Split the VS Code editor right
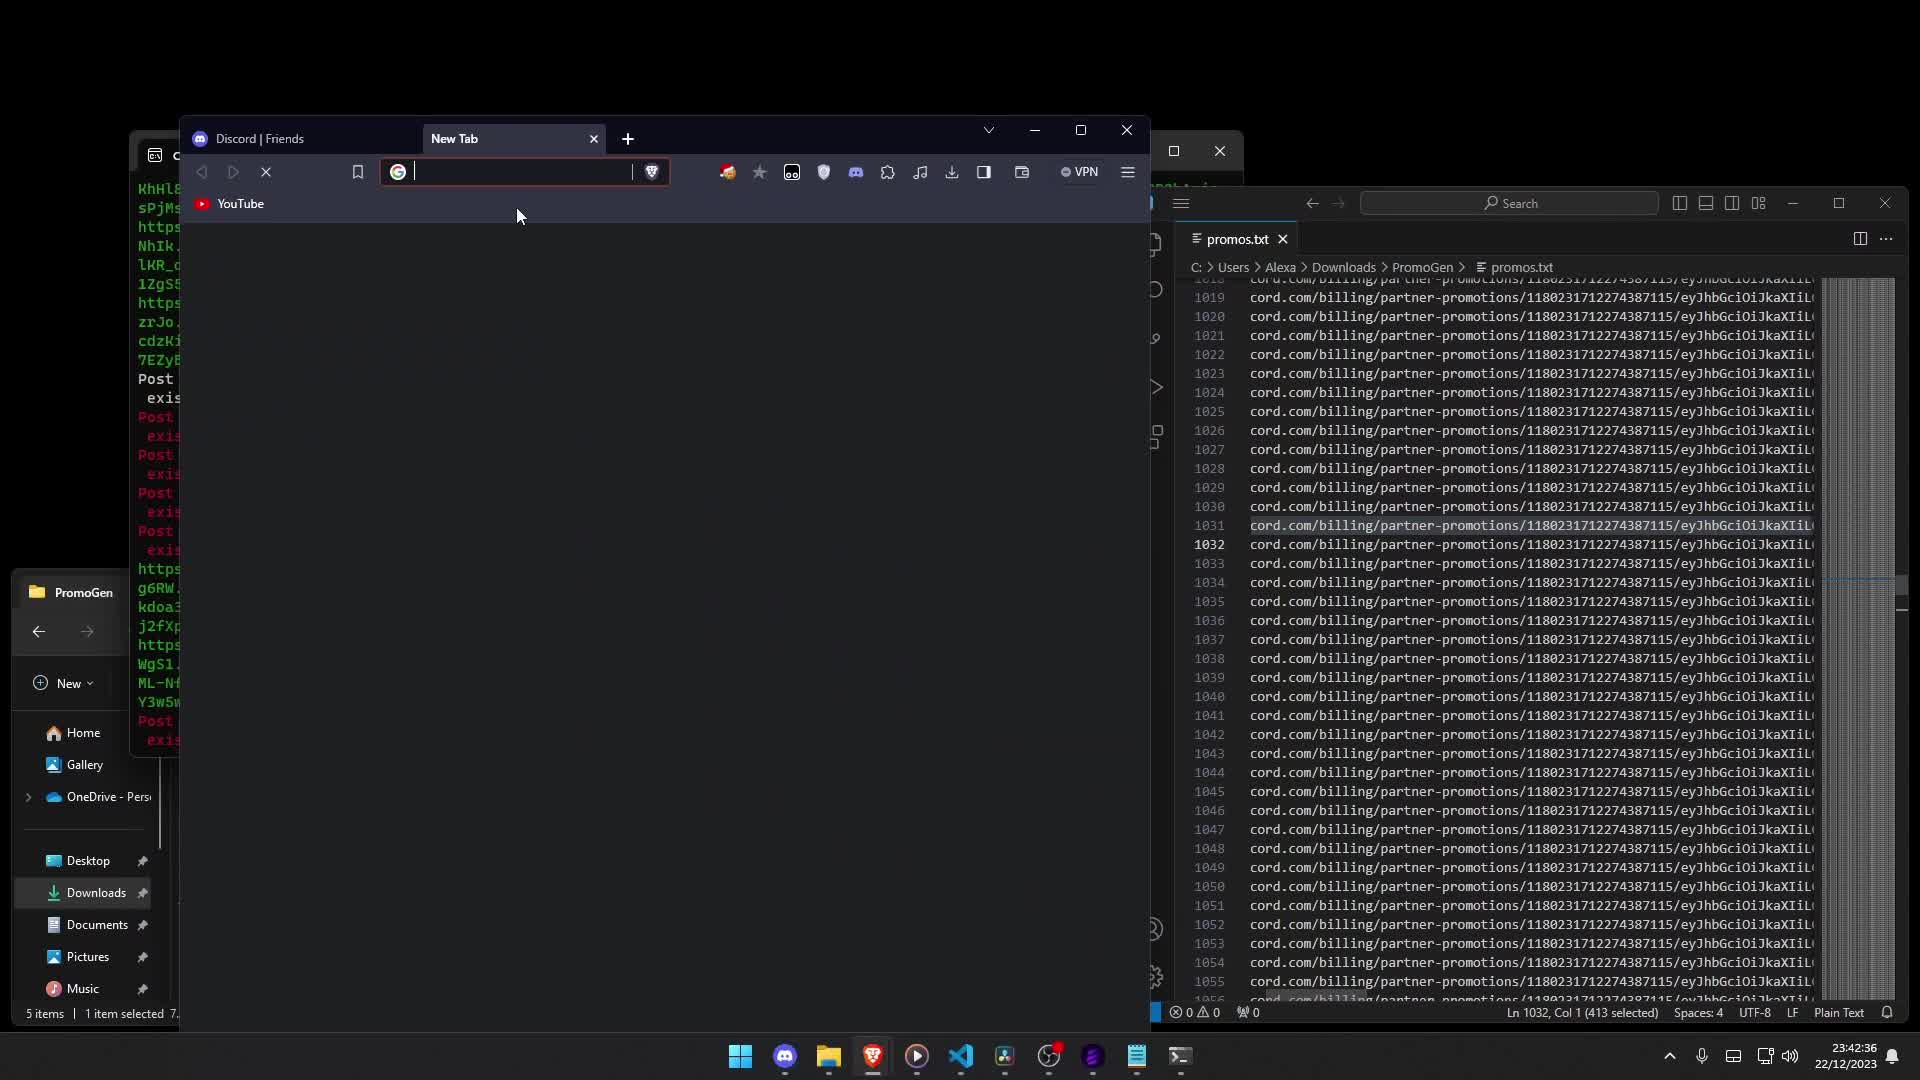The width and height of the screenshot is (1920, 1080). click(x=1860, y=239)
